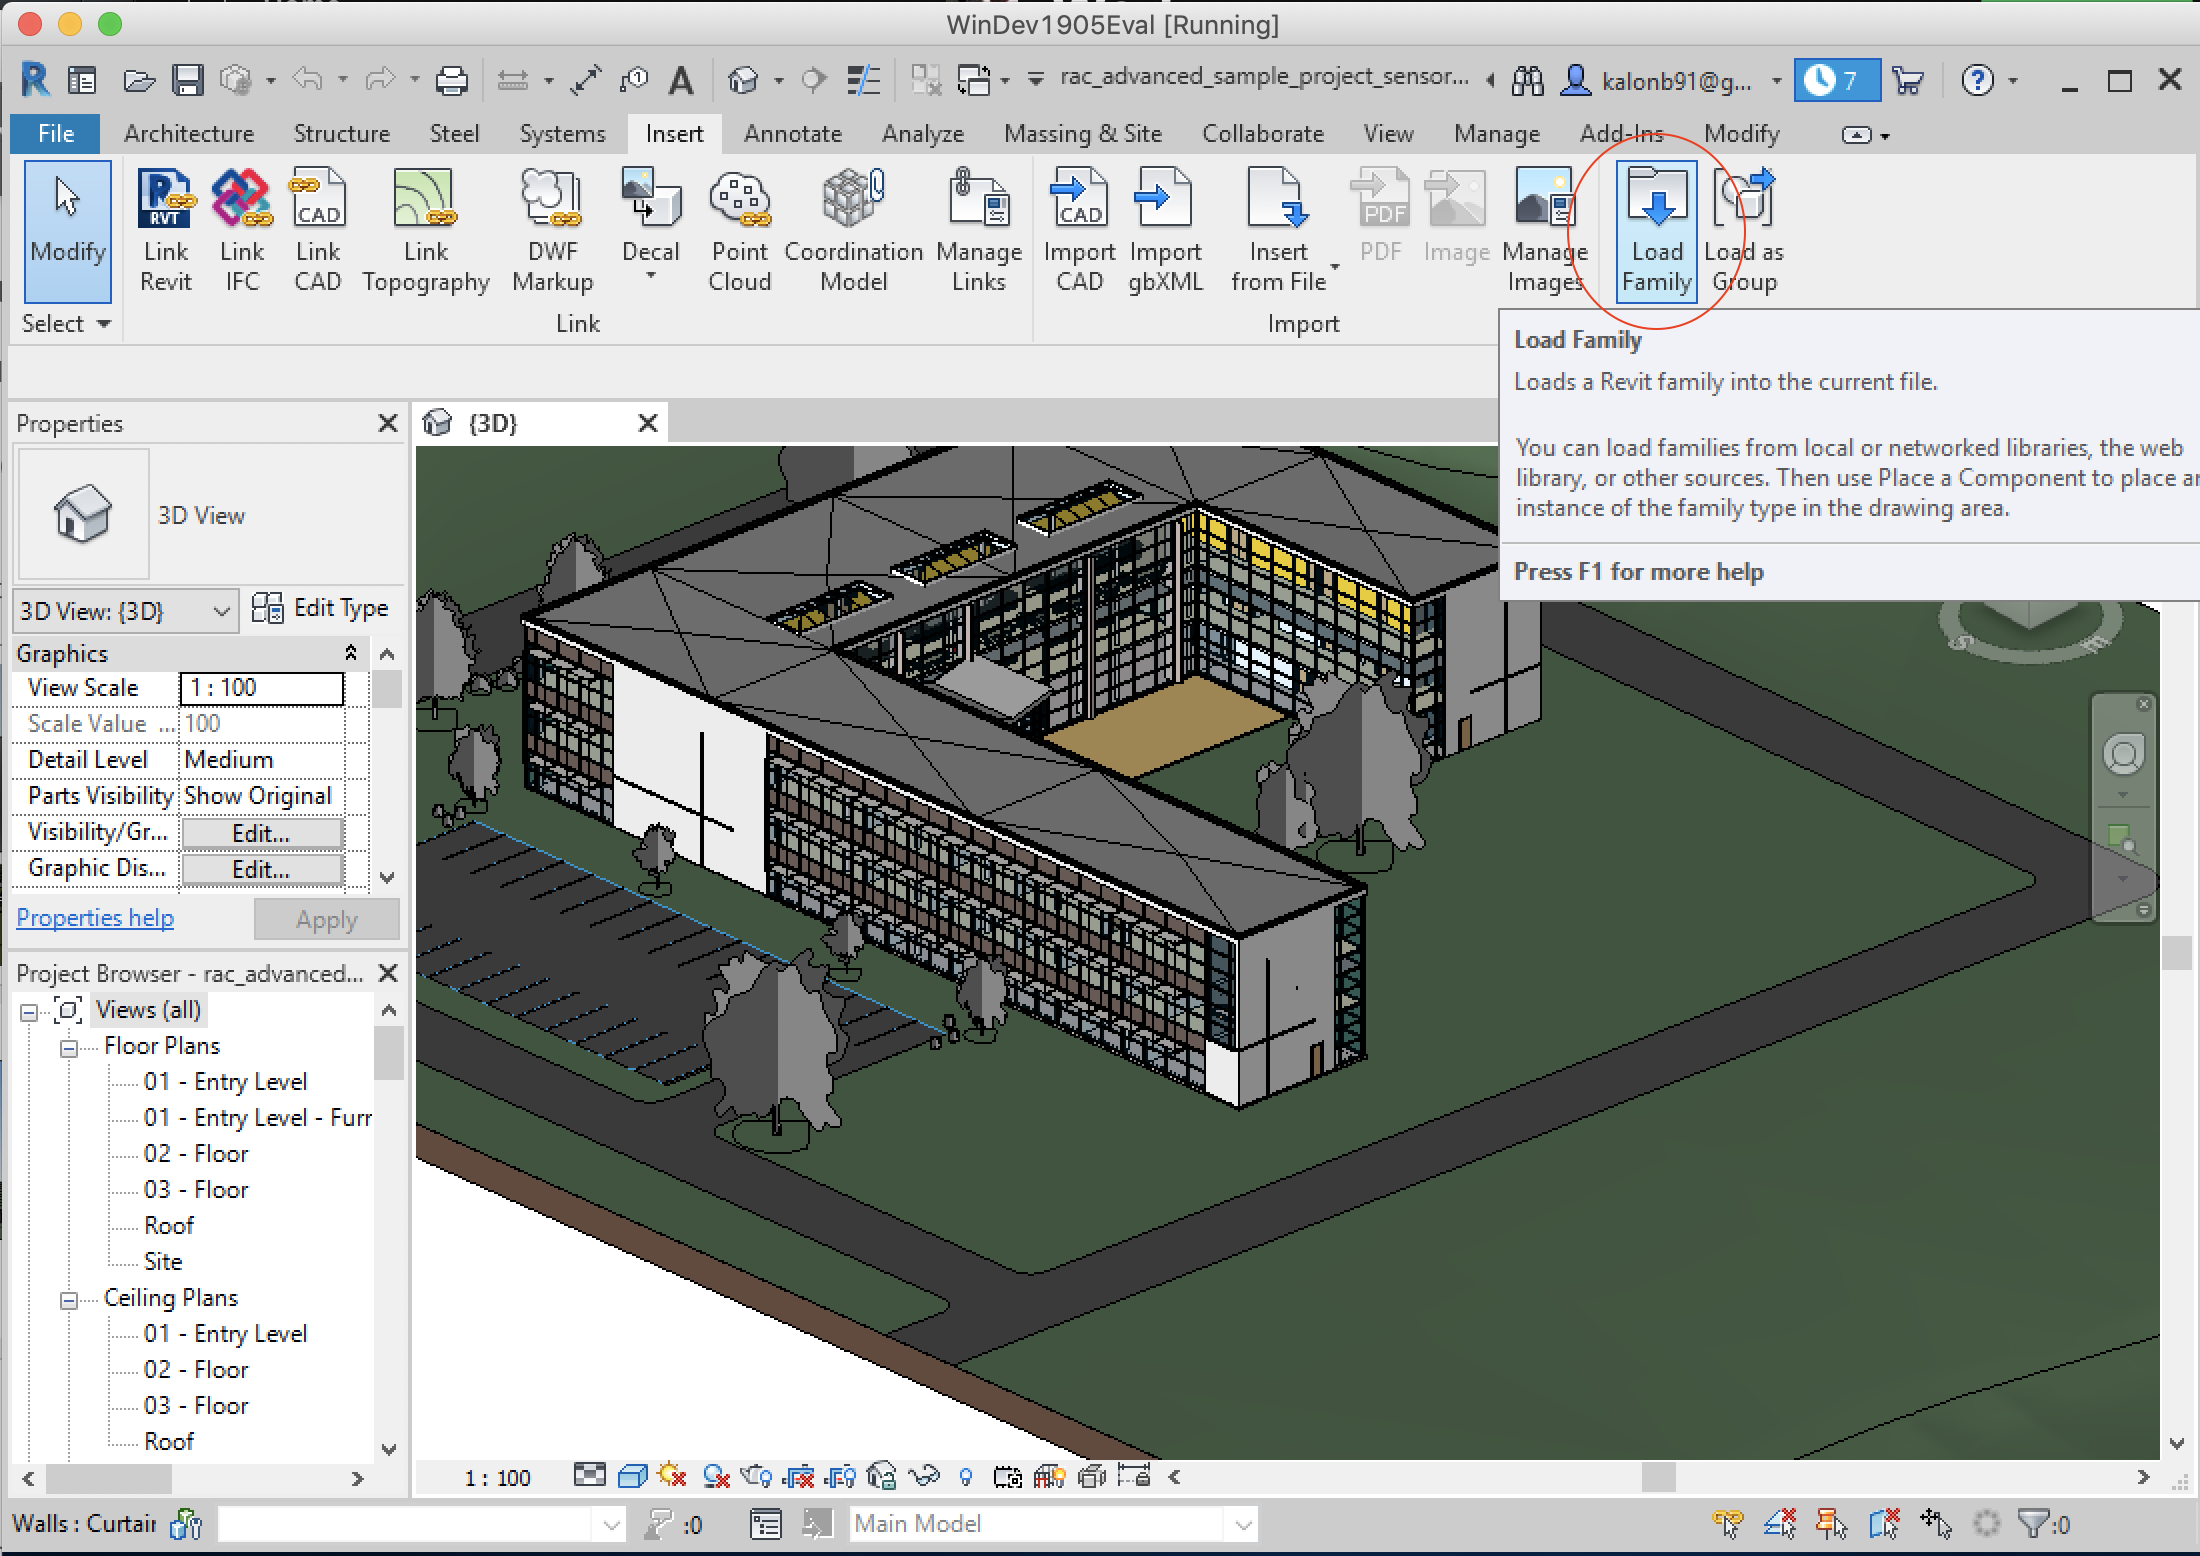Collapse the Floor Plans tree node

(69, 1048)
